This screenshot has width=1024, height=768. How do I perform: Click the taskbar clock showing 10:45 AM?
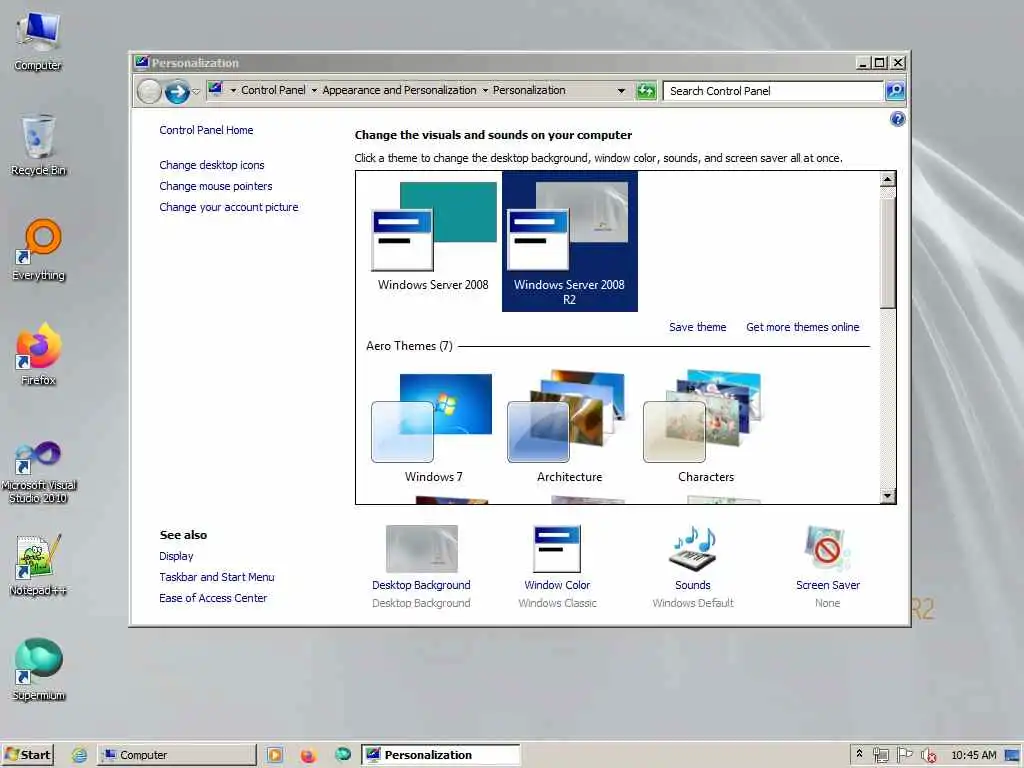tap(974, 755)
